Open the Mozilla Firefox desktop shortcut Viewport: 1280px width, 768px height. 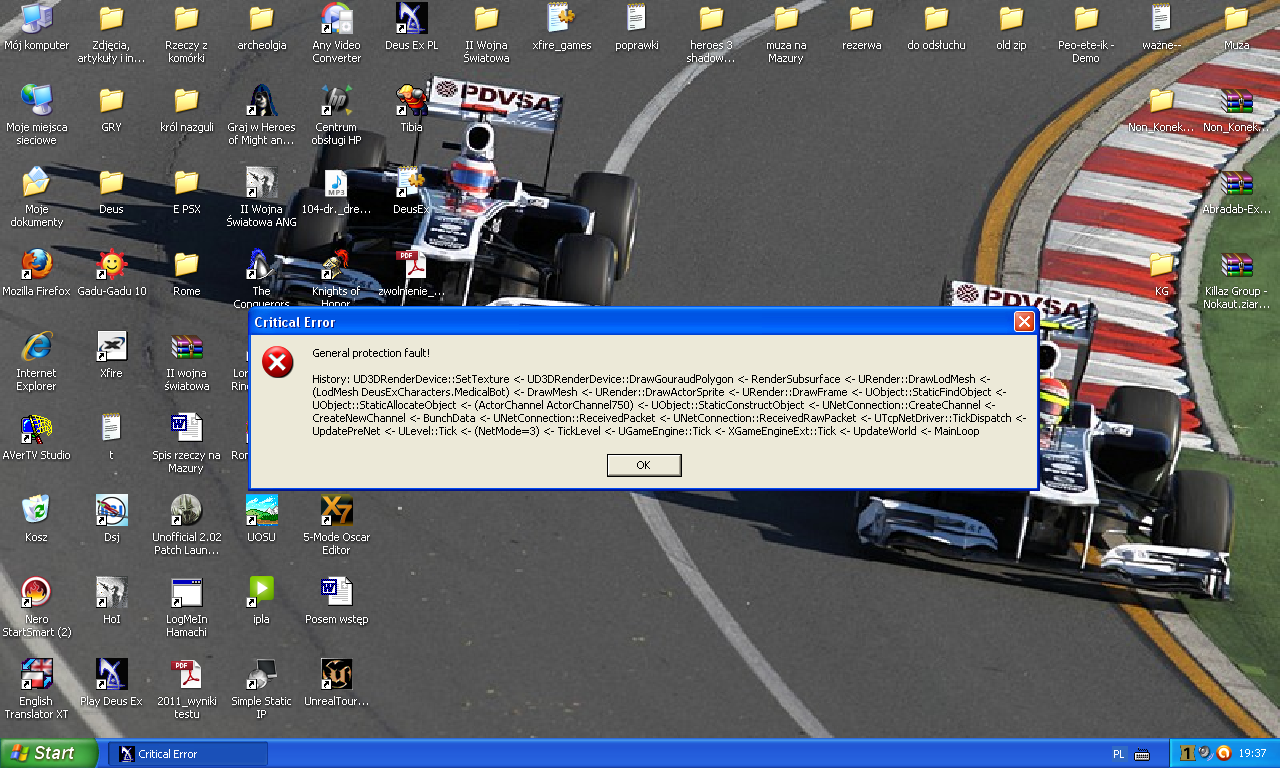tap(36, 265)
